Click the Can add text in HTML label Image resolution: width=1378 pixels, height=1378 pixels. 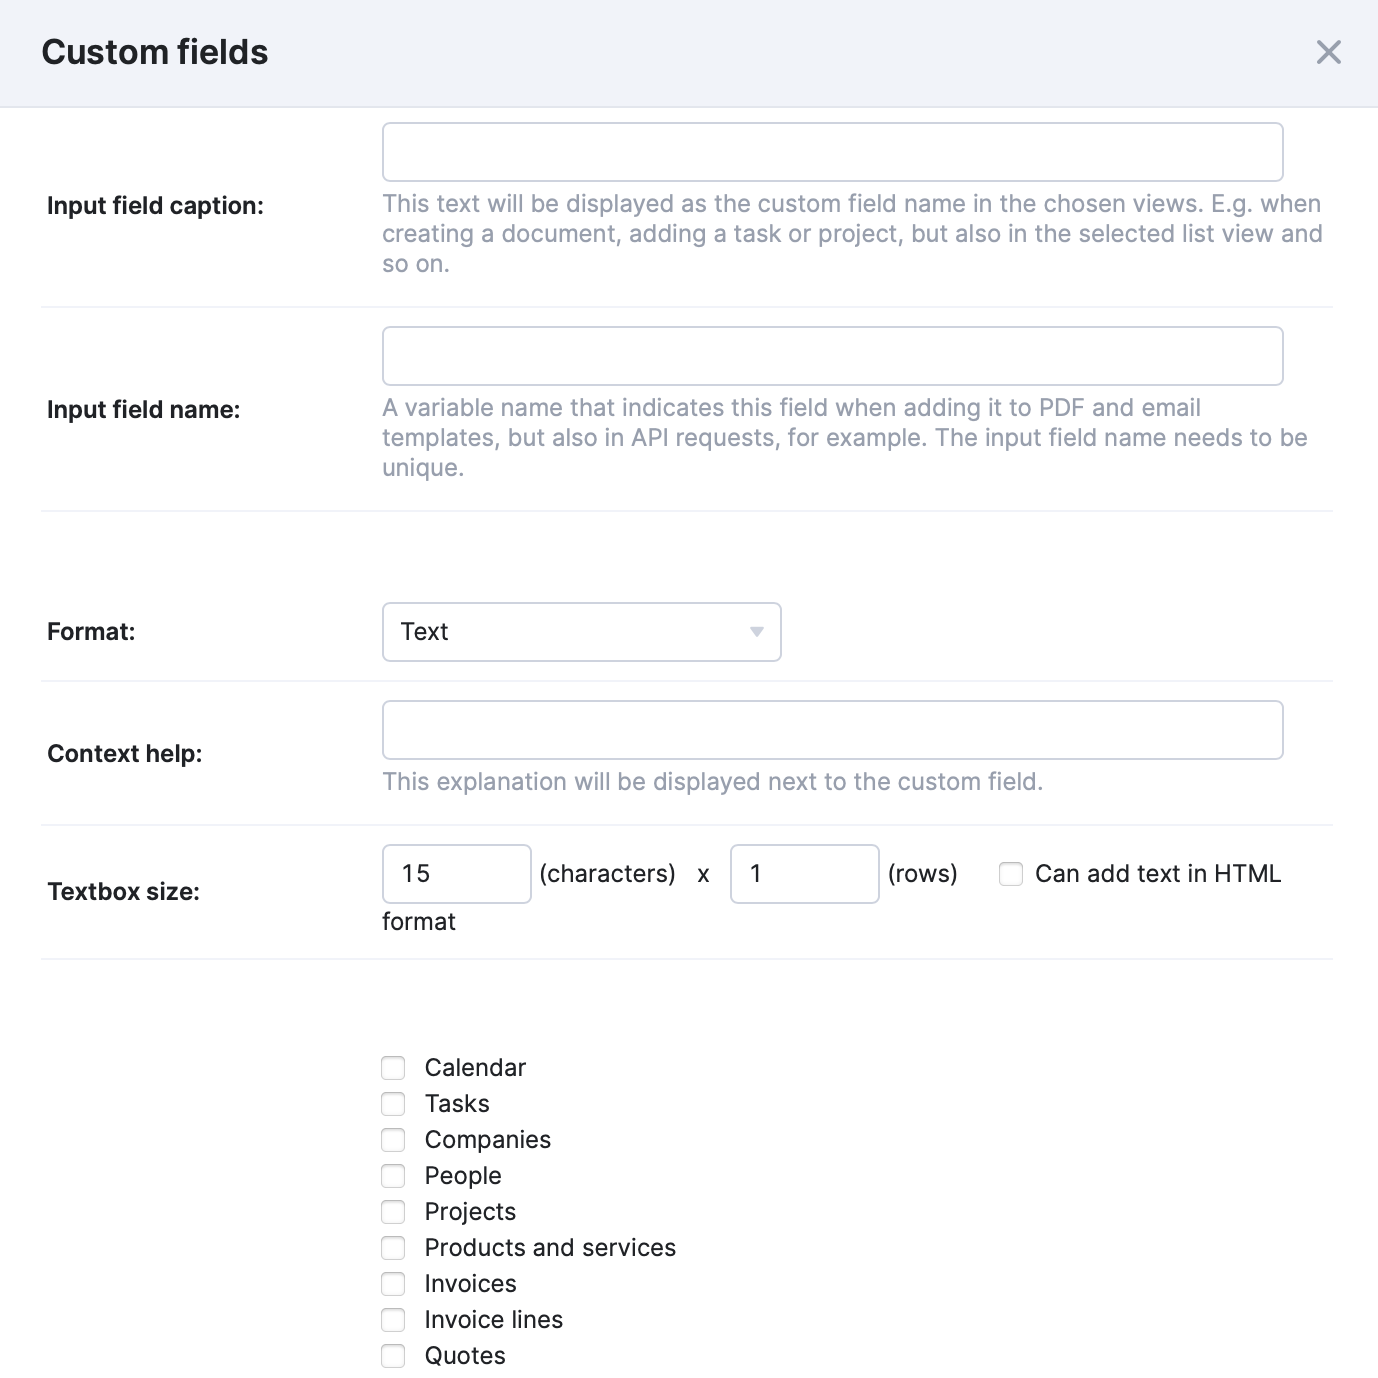pyautogui.click(x=1157, y=874)
